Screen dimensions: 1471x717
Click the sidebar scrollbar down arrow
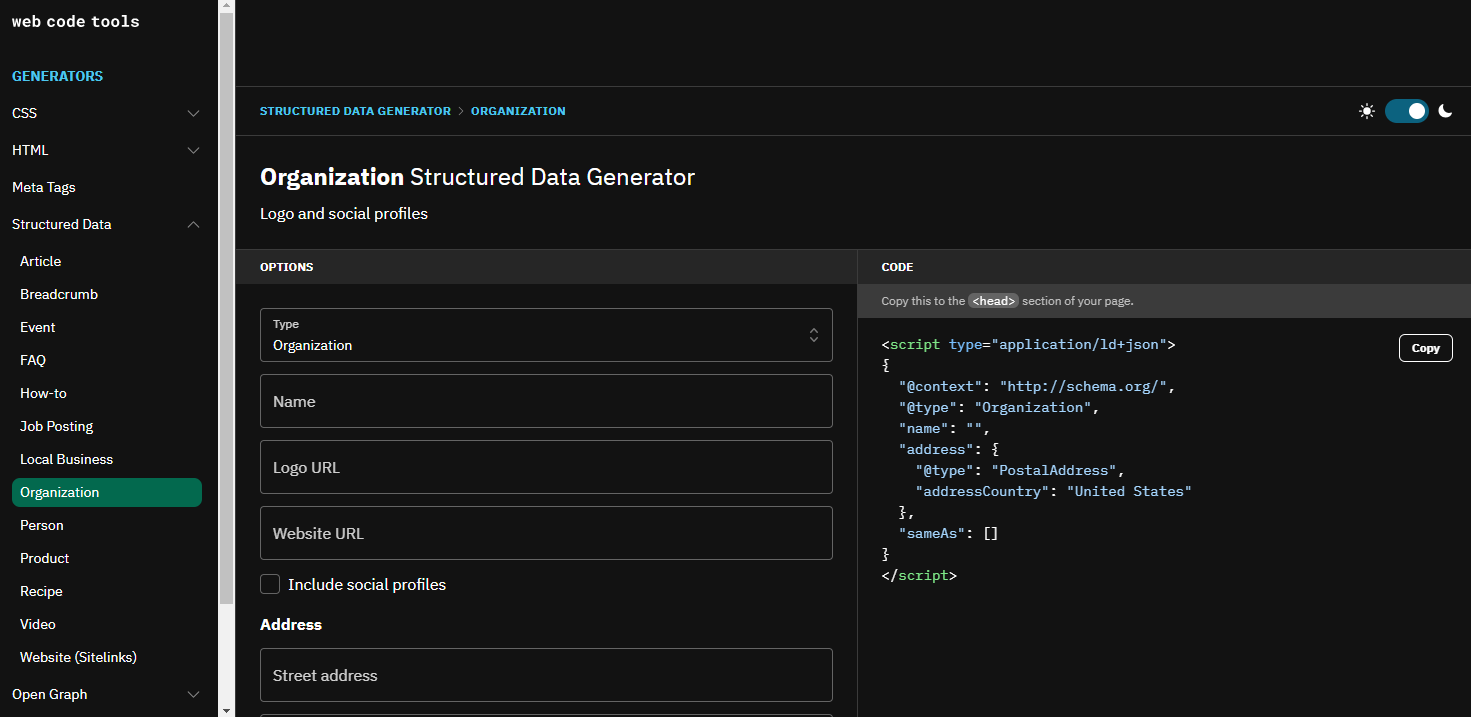pyautogui.click(x=226, y=709)
